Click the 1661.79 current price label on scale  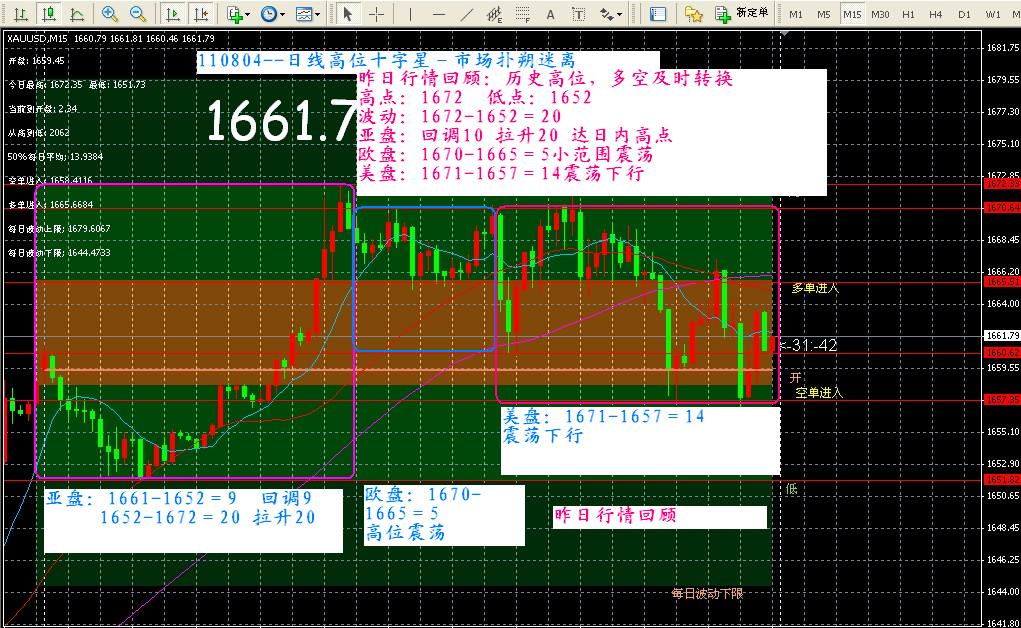1001,335
